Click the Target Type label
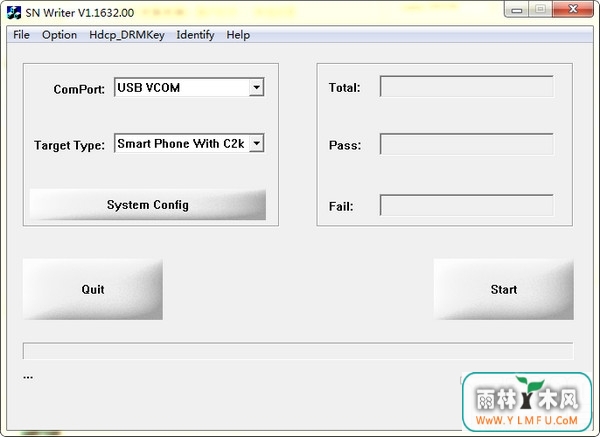The height and width of the screenshot is (437, 600). (69, 145)
